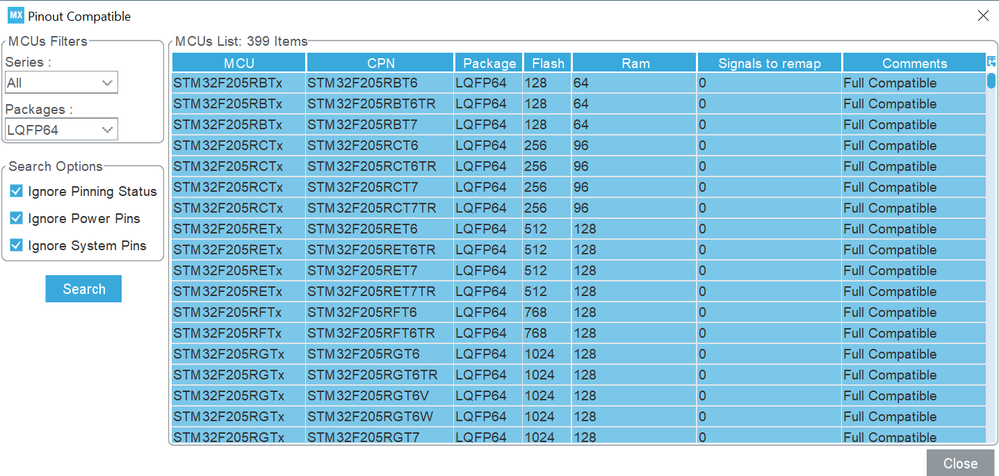999x476 pixels.
Task: Sort by the MCU column header
Action: pos(239,63)
